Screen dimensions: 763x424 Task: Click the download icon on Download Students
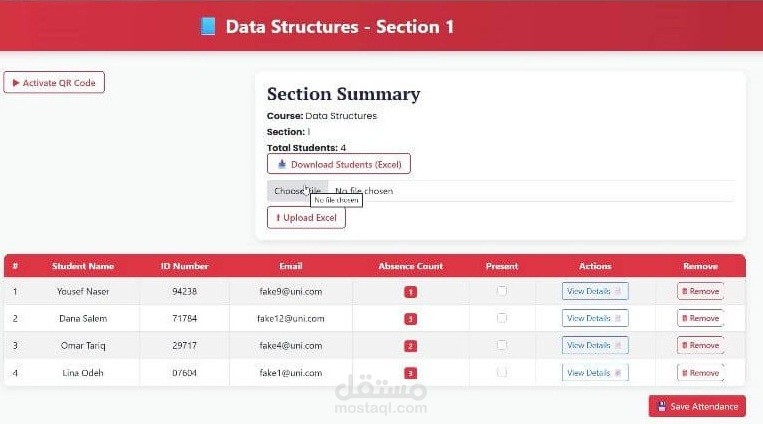[x=282, y=164]
